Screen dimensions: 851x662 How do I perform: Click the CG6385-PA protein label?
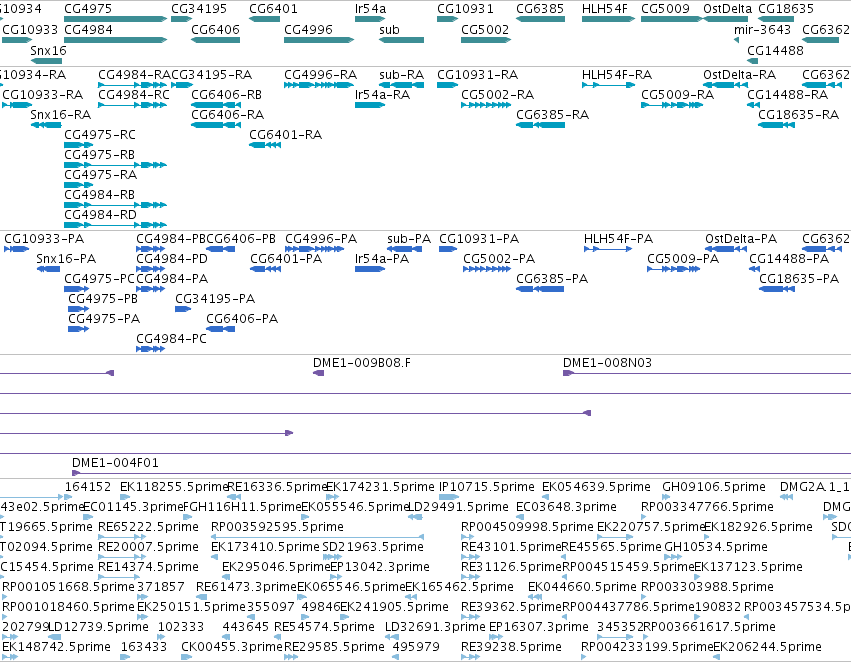tap(552, 278)
